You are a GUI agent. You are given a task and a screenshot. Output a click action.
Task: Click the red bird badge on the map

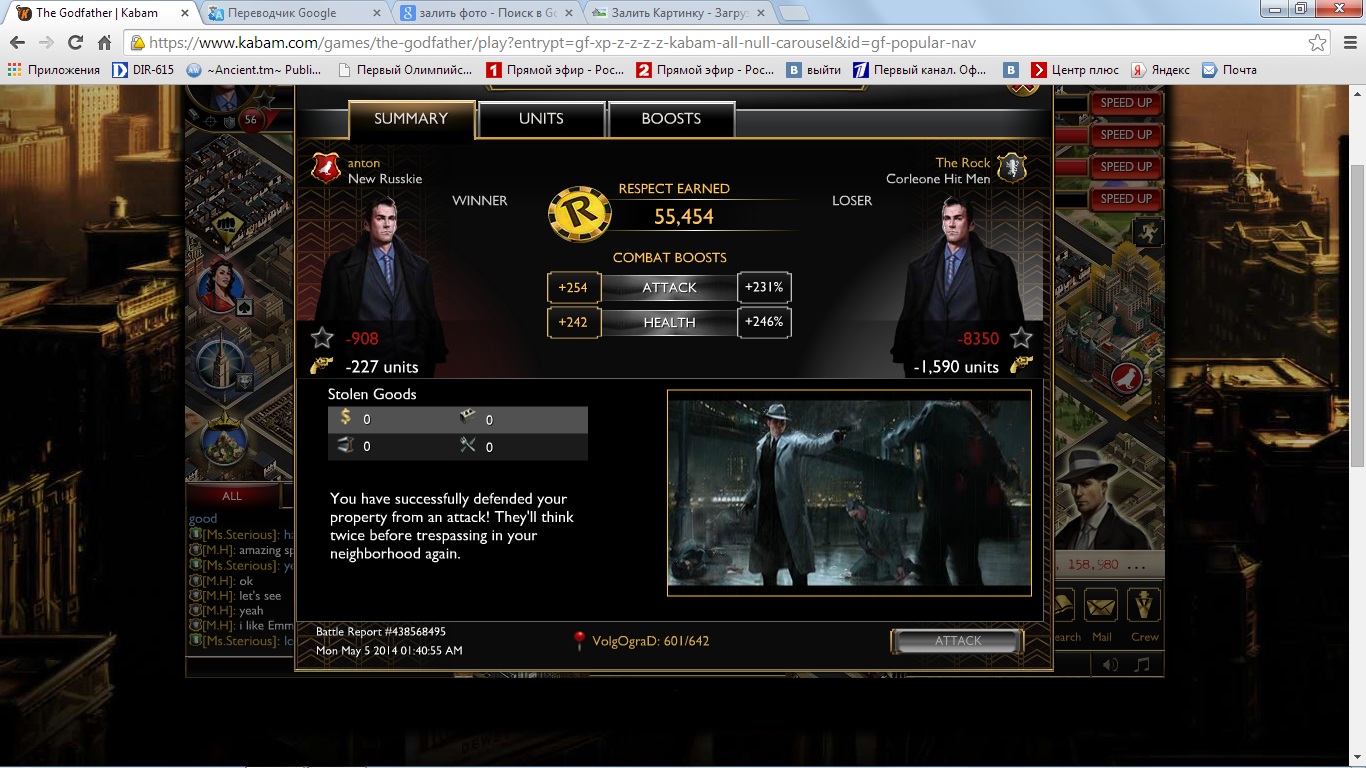1127,378
